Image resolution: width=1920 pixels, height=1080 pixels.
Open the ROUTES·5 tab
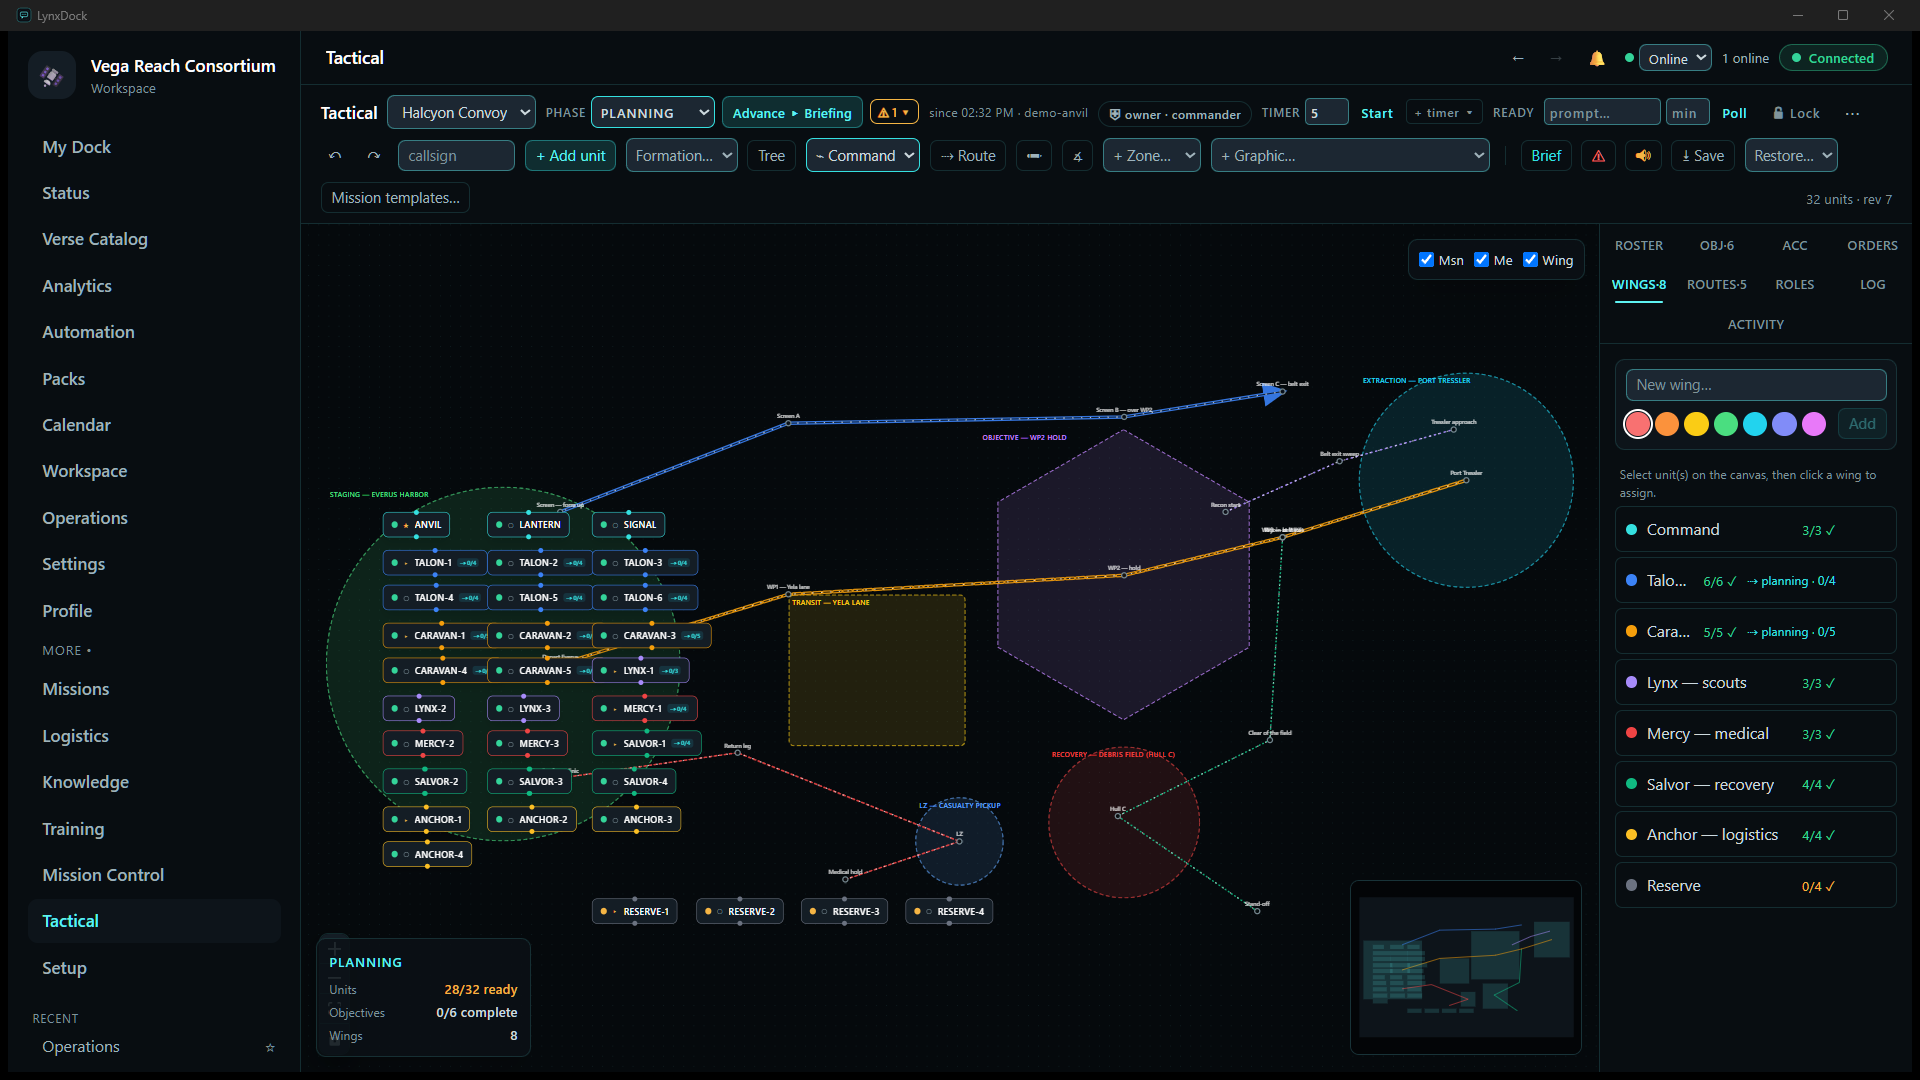click(x=1716, y=285)
